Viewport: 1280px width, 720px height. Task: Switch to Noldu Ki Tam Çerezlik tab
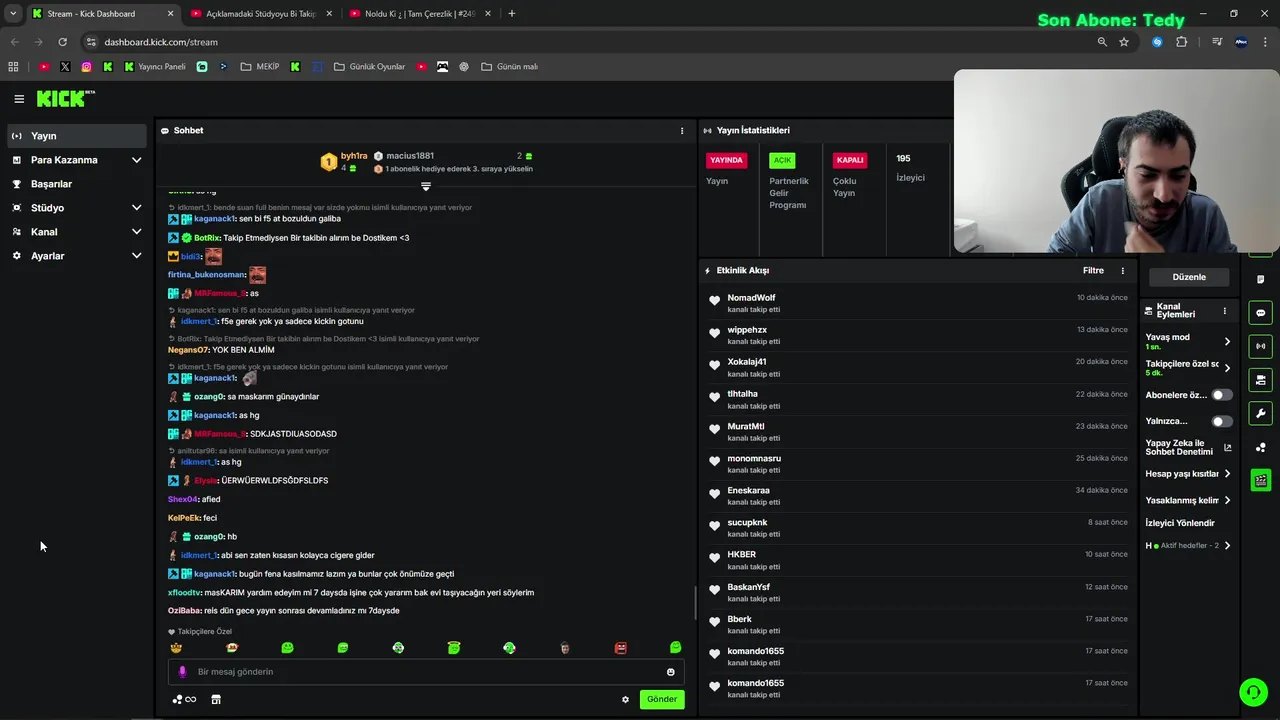click(x=420, y=14)
